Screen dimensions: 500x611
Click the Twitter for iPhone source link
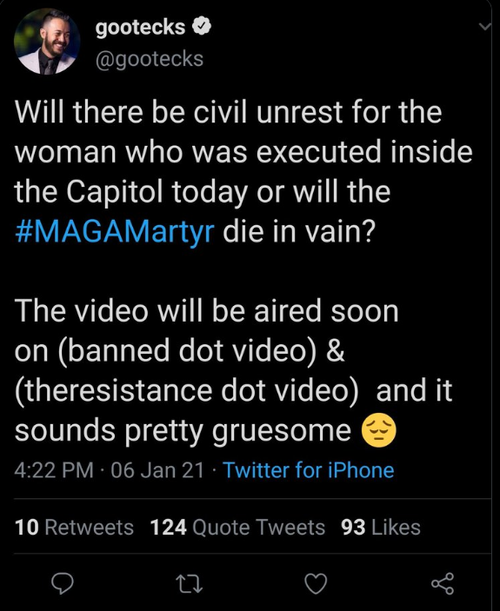pos(308,470)
